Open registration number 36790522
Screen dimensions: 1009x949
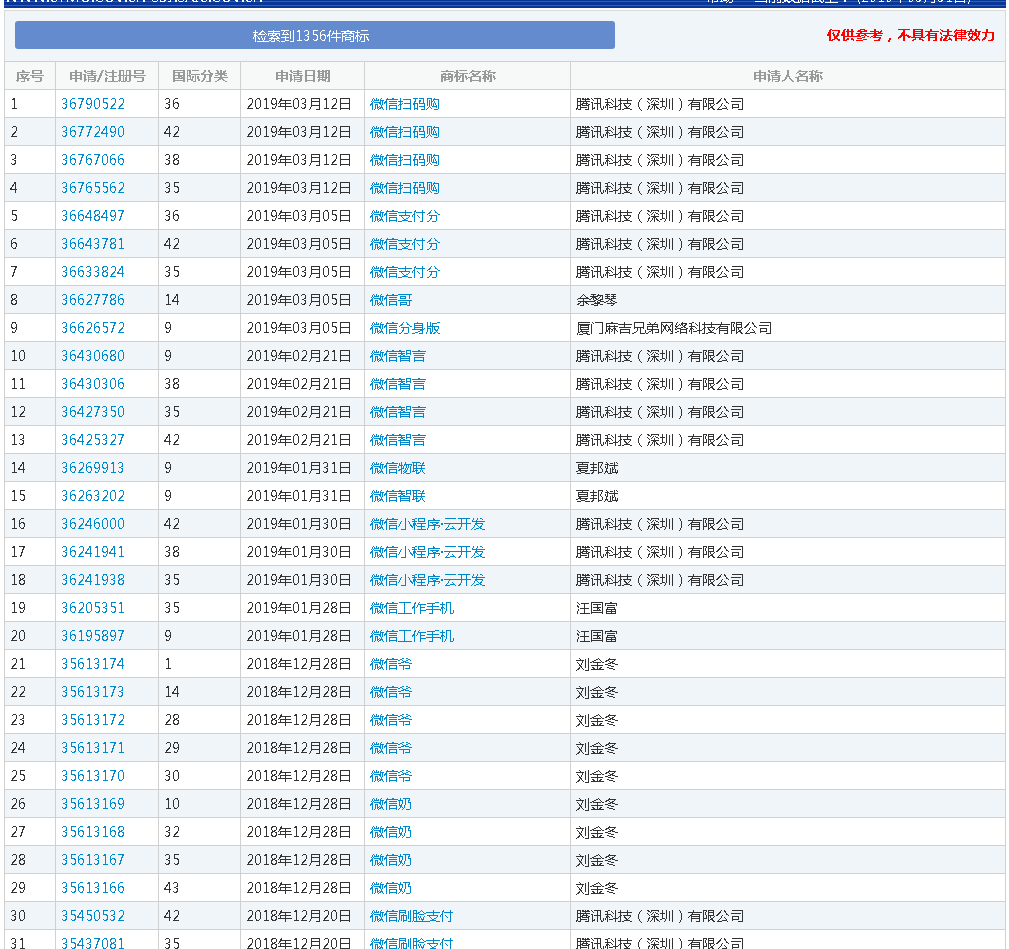[x=93, y=104]
